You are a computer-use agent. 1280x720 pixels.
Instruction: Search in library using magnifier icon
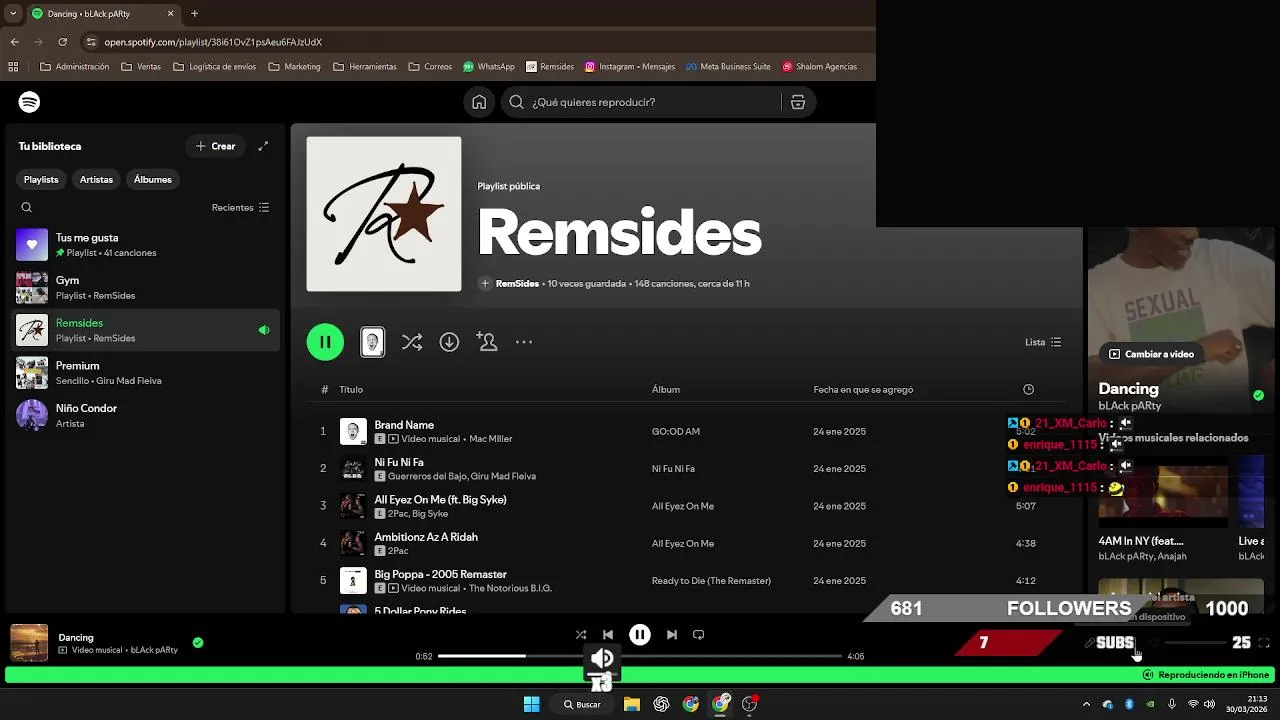(x=27, y=208)
